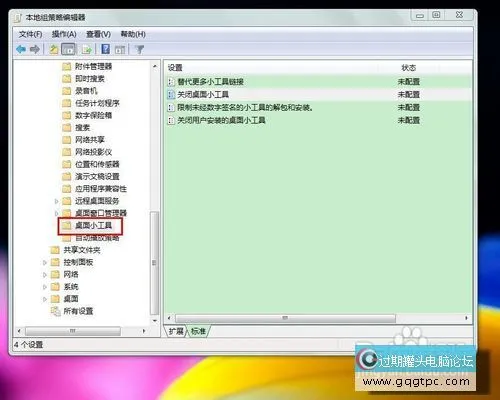Open the 查看(V) menu
The image size is (500, 400).
point(98,34)
